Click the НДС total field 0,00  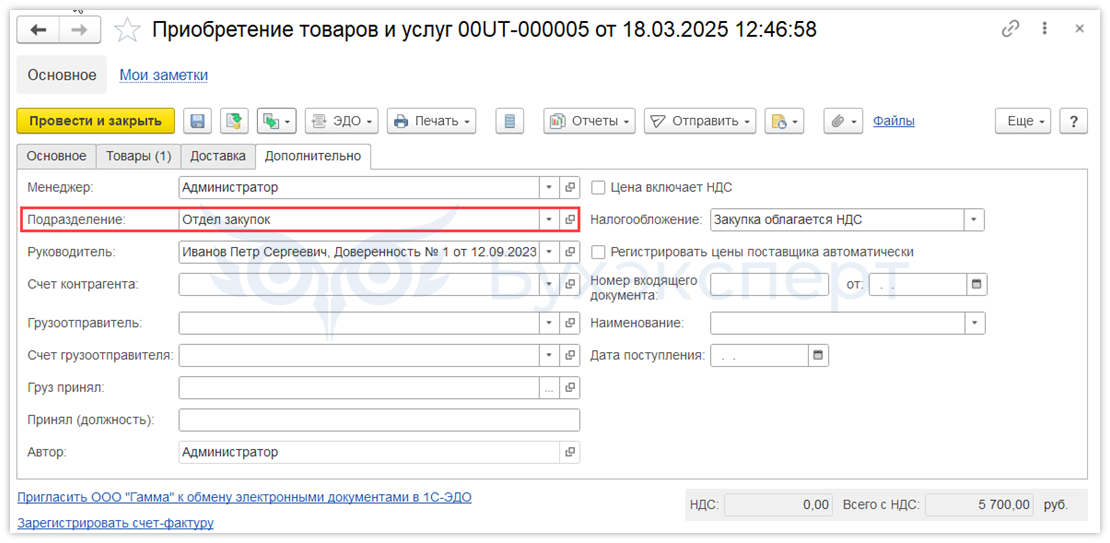click(778, 505)
